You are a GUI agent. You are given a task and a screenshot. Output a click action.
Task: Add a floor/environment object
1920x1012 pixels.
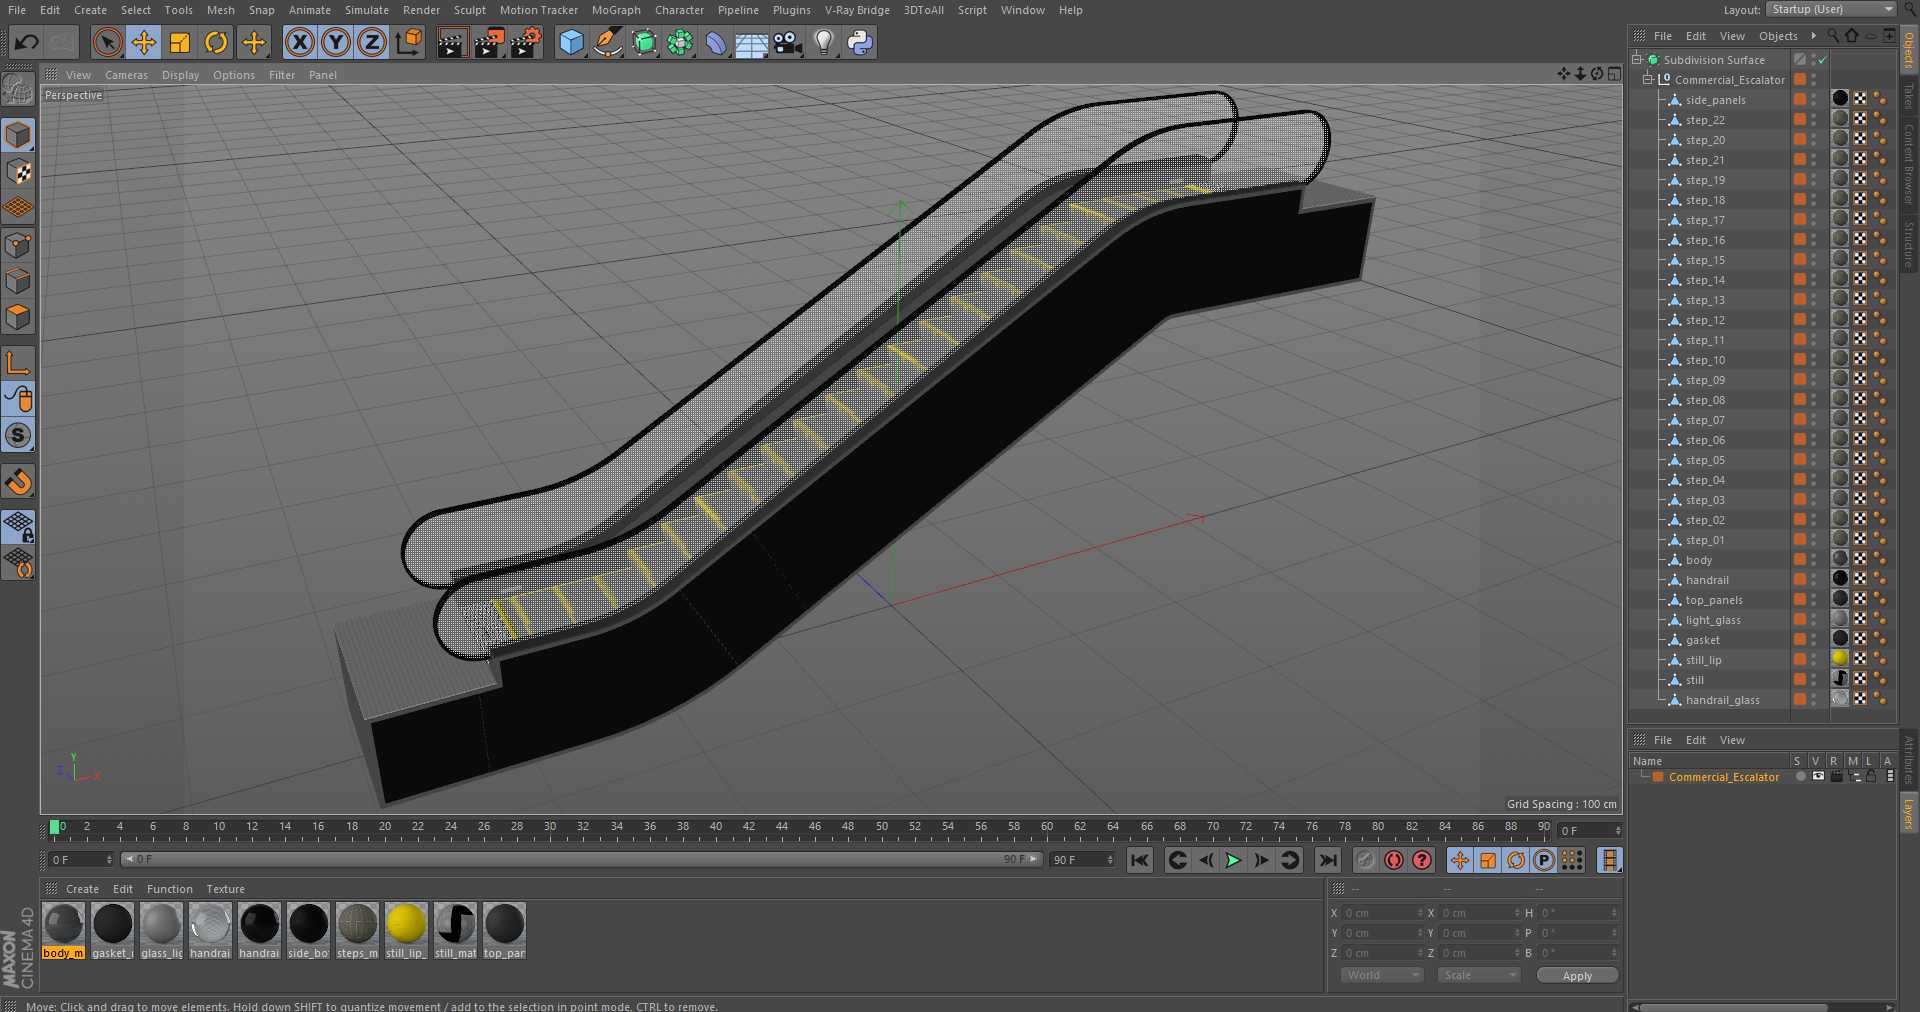pos(751,42)
